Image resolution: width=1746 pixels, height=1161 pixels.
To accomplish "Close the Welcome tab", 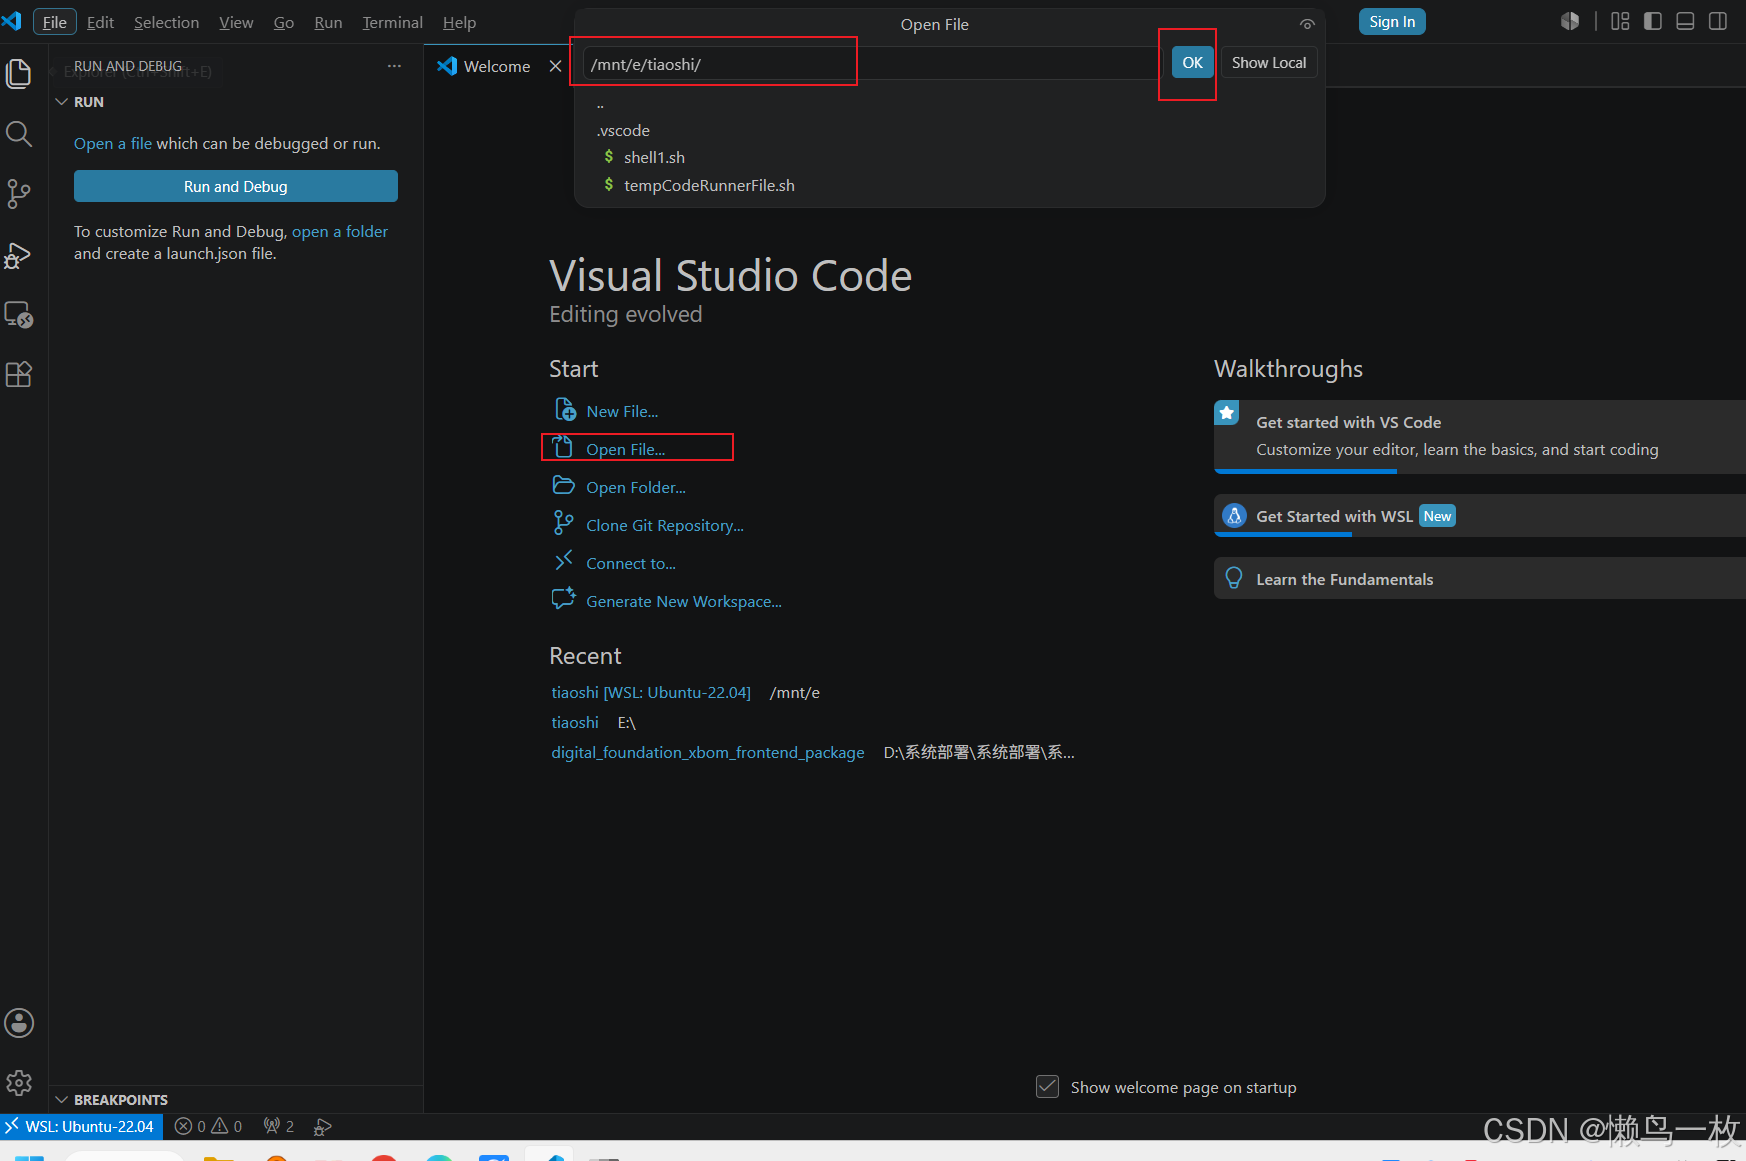I will [x=555, y=66].
